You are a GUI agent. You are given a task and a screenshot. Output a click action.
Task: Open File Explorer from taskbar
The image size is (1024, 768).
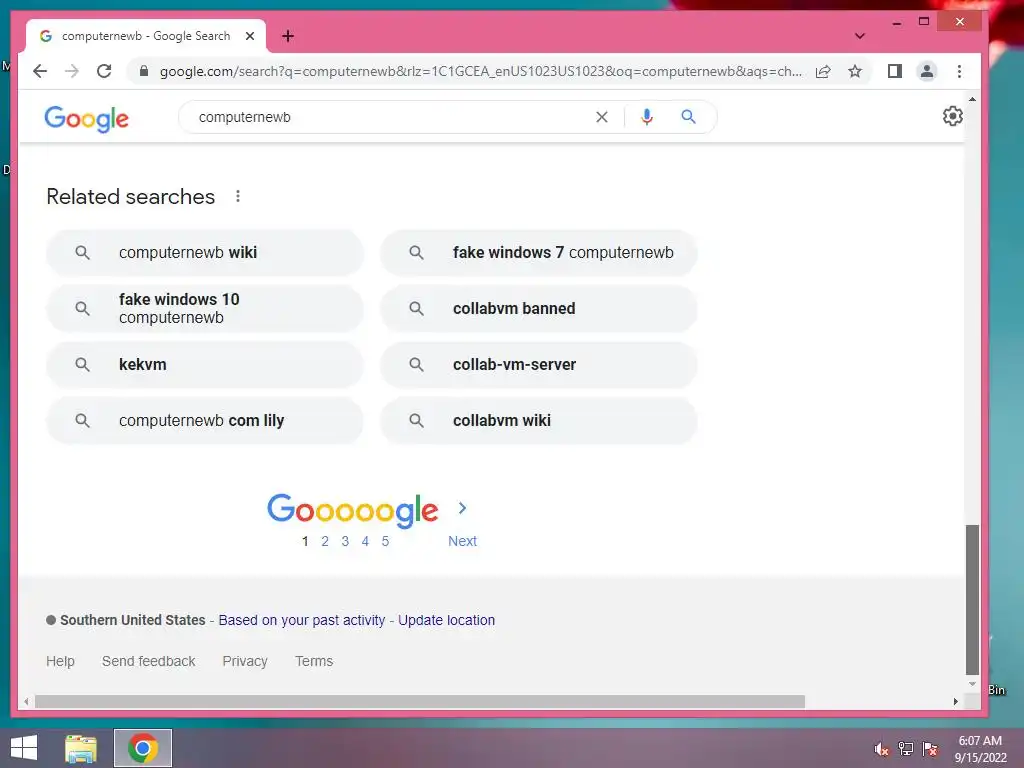click(81, 748)
